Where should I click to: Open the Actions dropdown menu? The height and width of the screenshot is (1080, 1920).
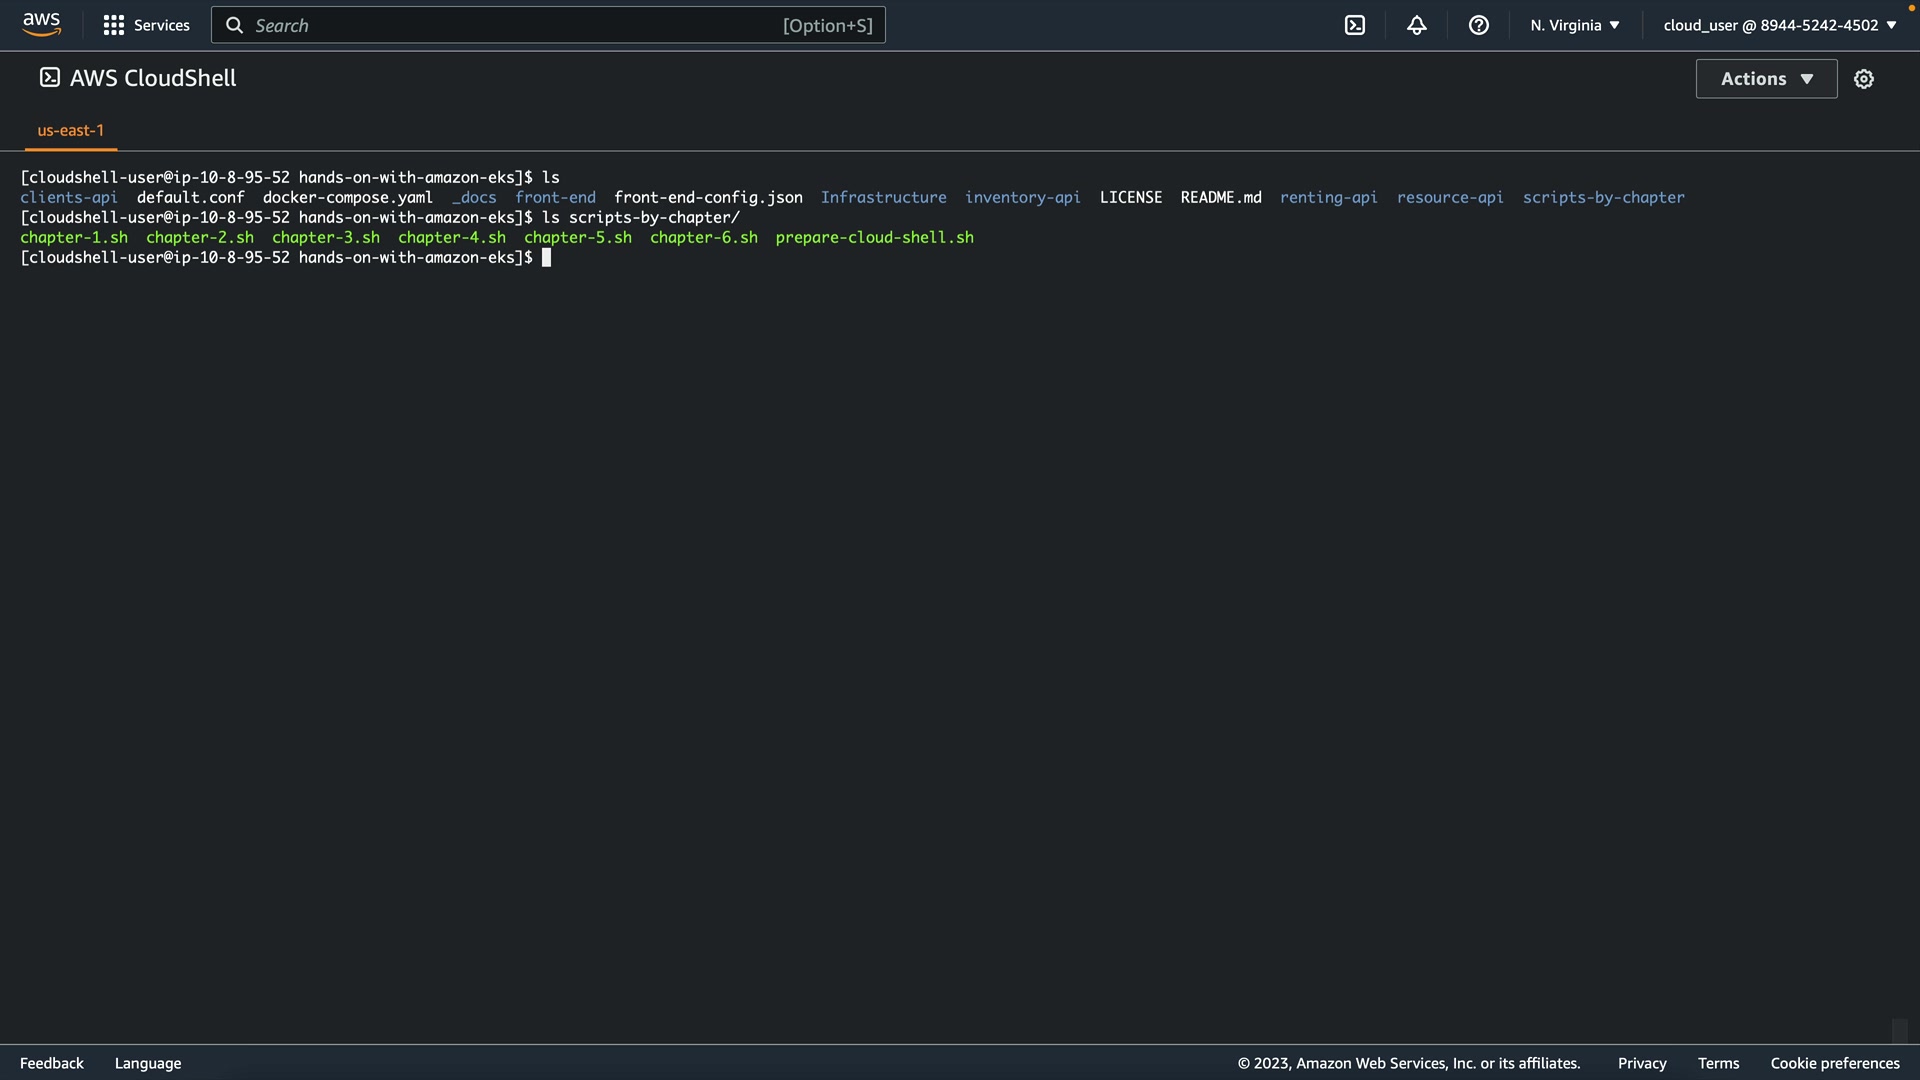[x=1766, y=79]
